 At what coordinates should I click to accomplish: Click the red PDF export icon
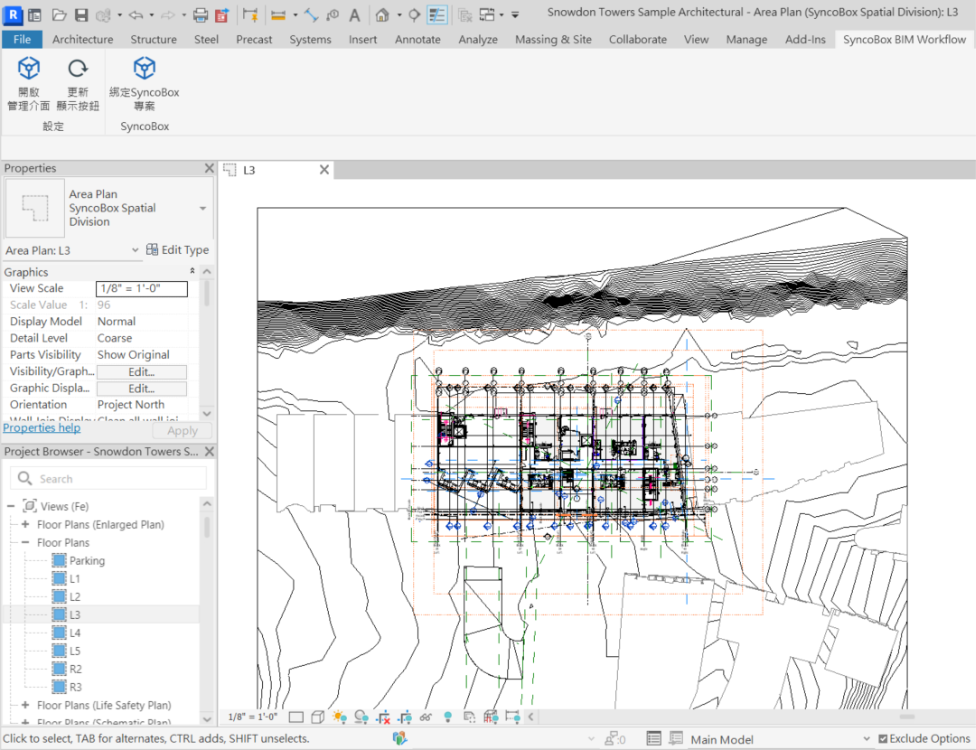click(222, 14)
